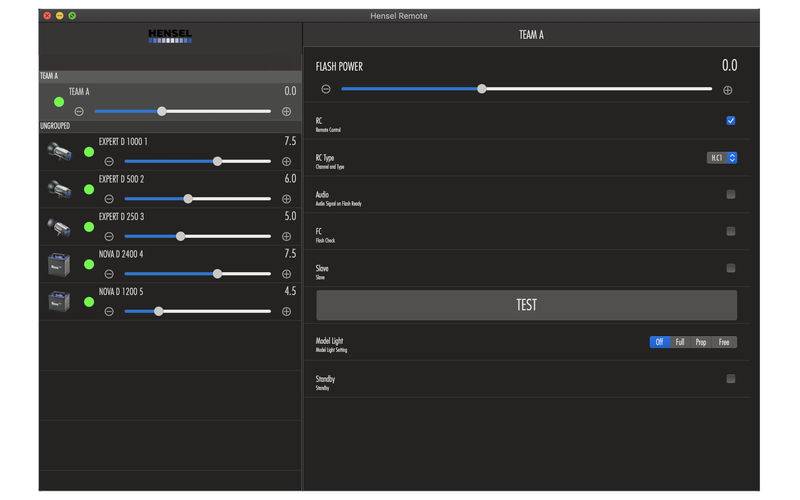Click green status dot of Nova D 2400 4
The width and height of the screenshot is (800, 500).
coord(89,264)
